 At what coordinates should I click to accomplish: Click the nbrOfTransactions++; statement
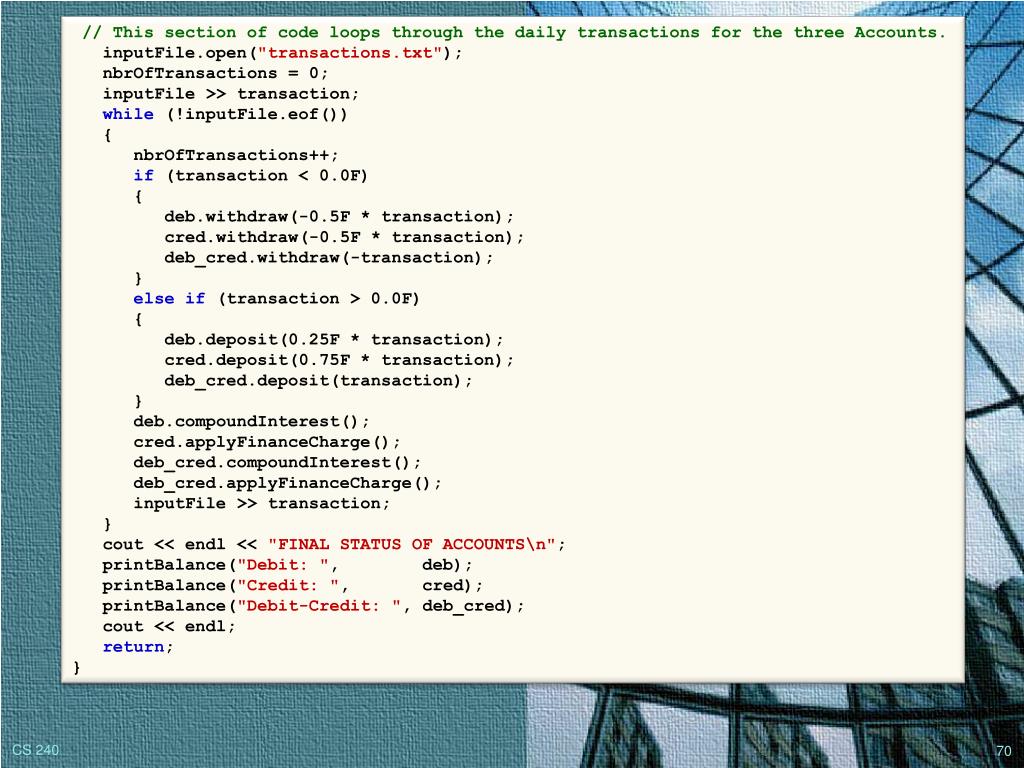click(x=236, y=155)
